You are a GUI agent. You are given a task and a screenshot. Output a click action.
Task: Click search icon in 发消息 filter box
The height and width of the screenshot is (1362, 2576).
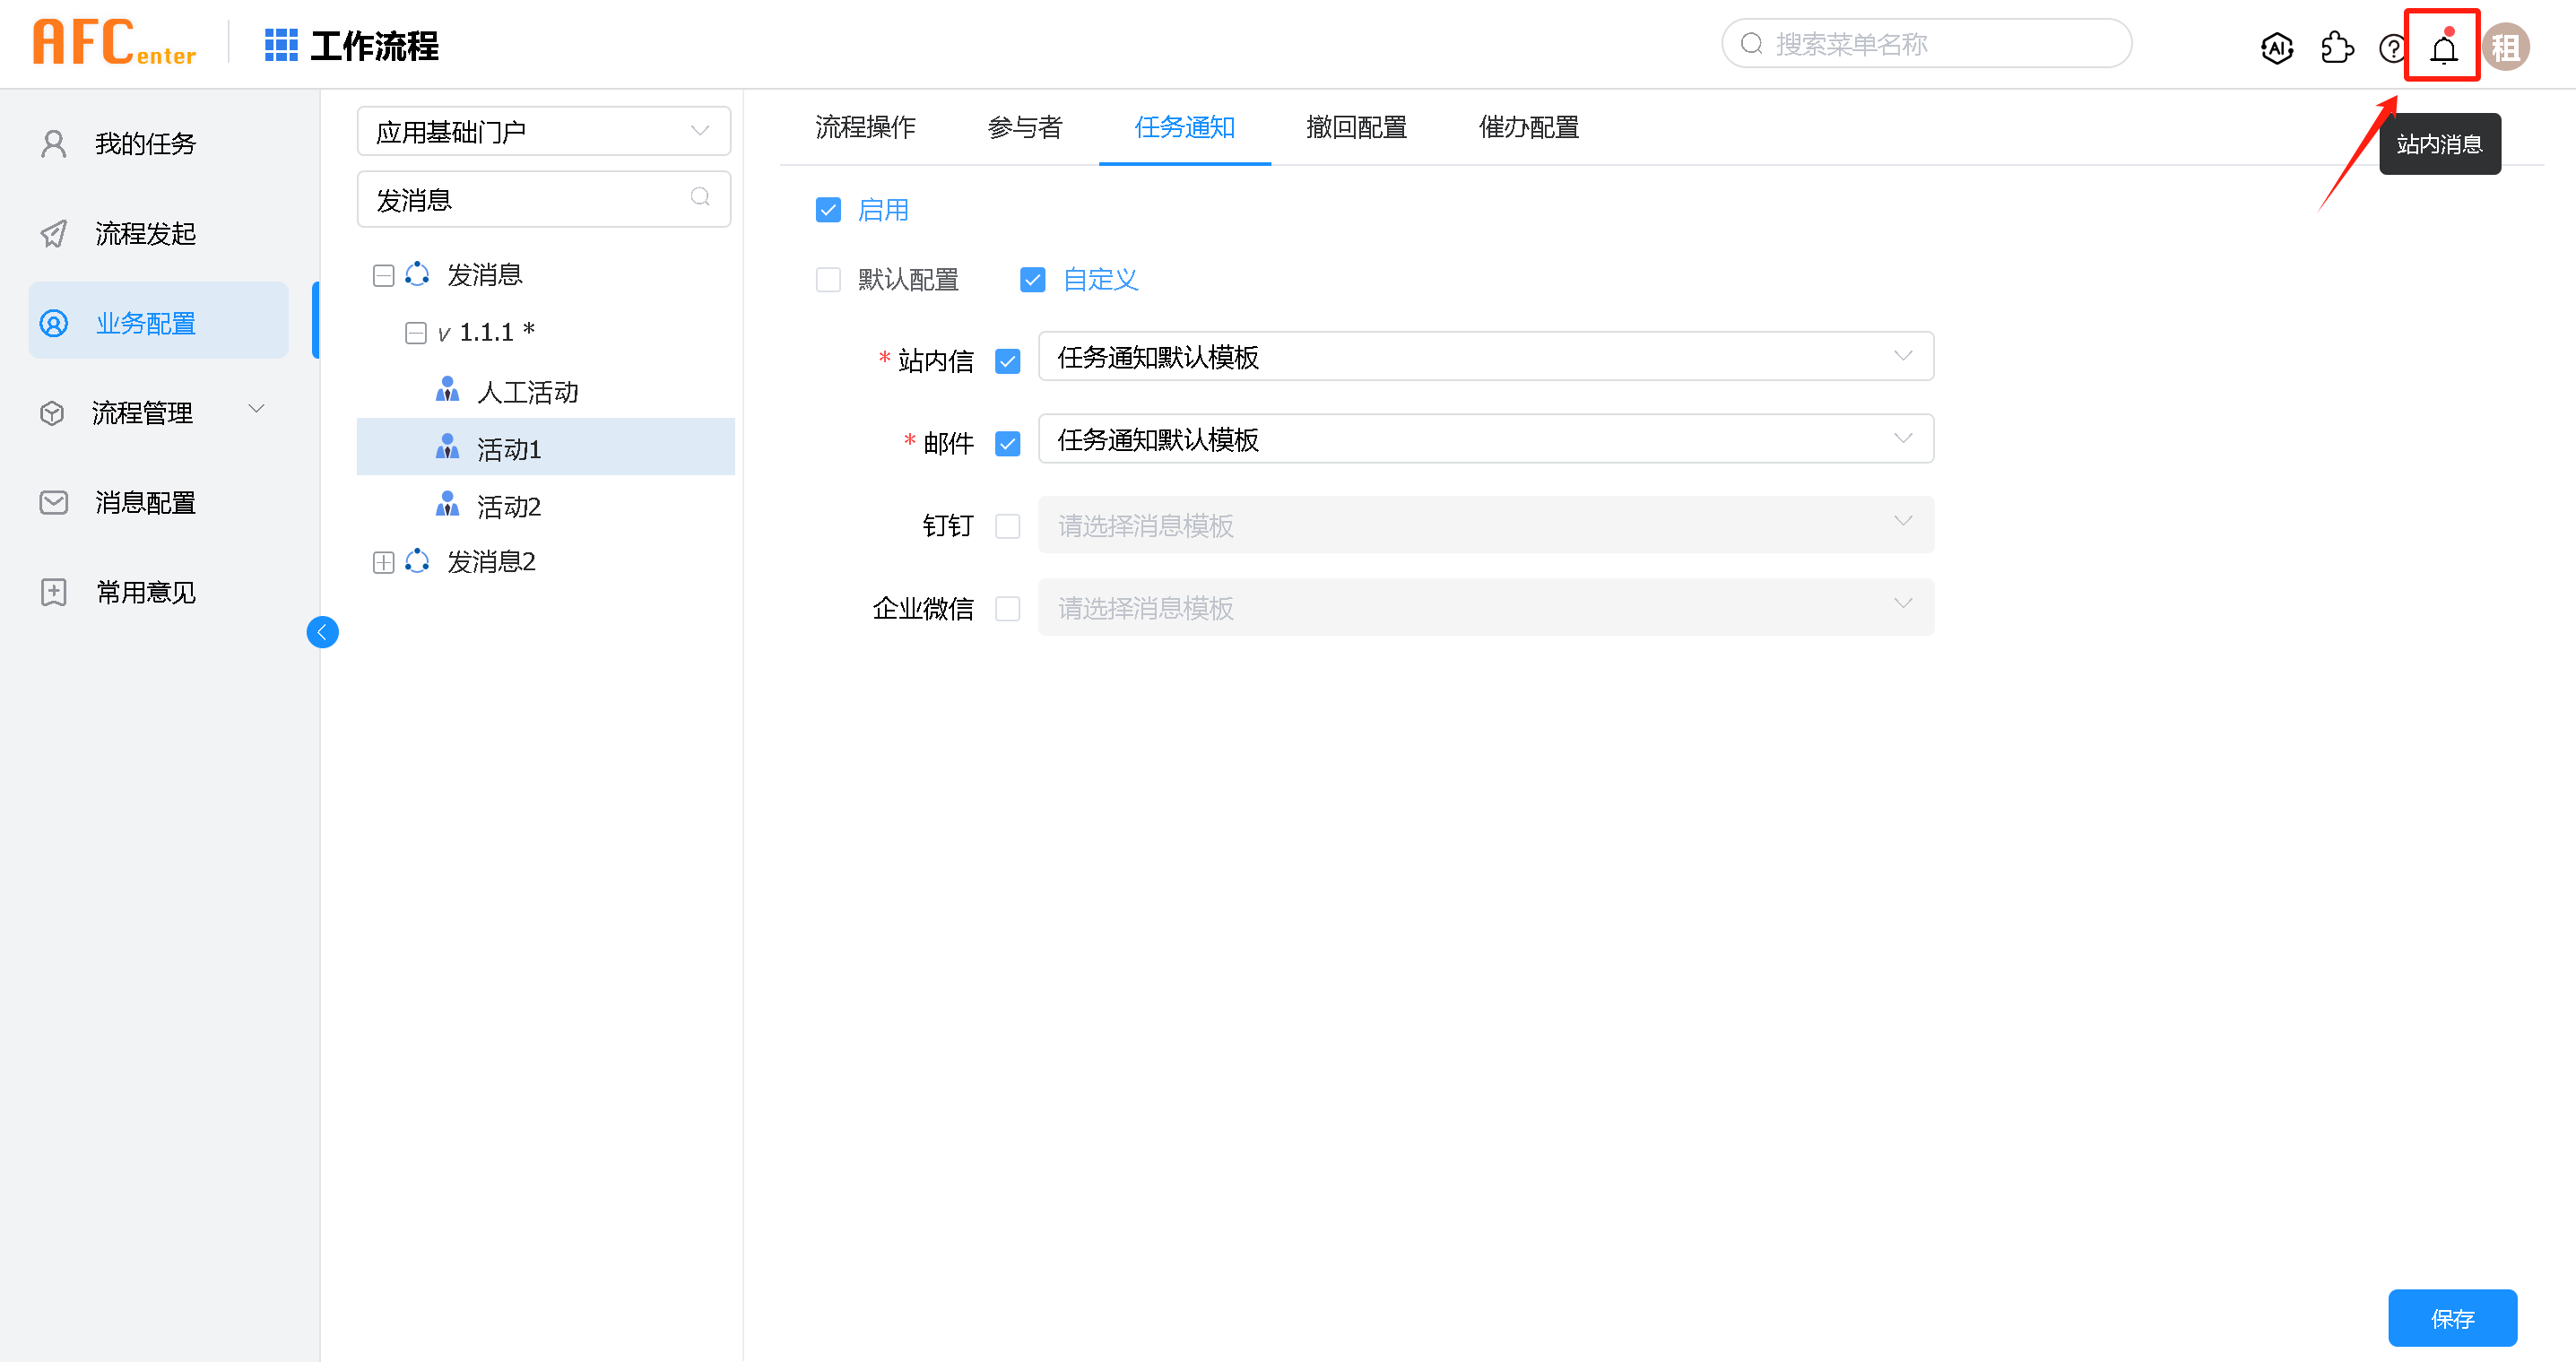pos(700,197)
